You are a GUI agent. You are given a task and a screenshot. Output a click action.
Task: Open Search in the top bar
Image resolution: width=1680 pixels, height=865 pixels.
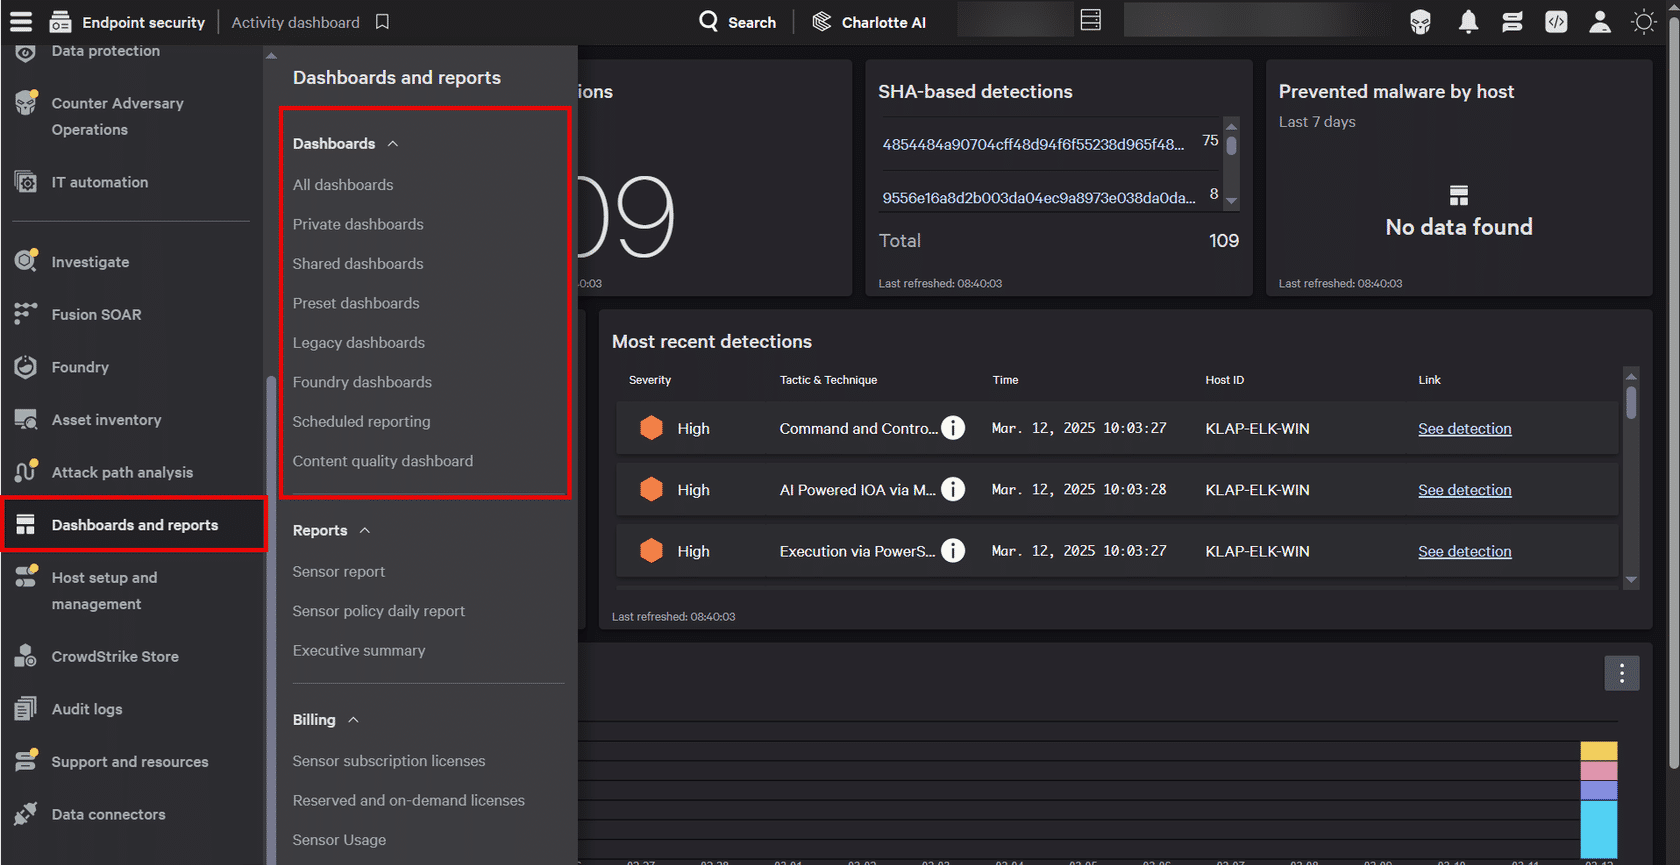737,22
